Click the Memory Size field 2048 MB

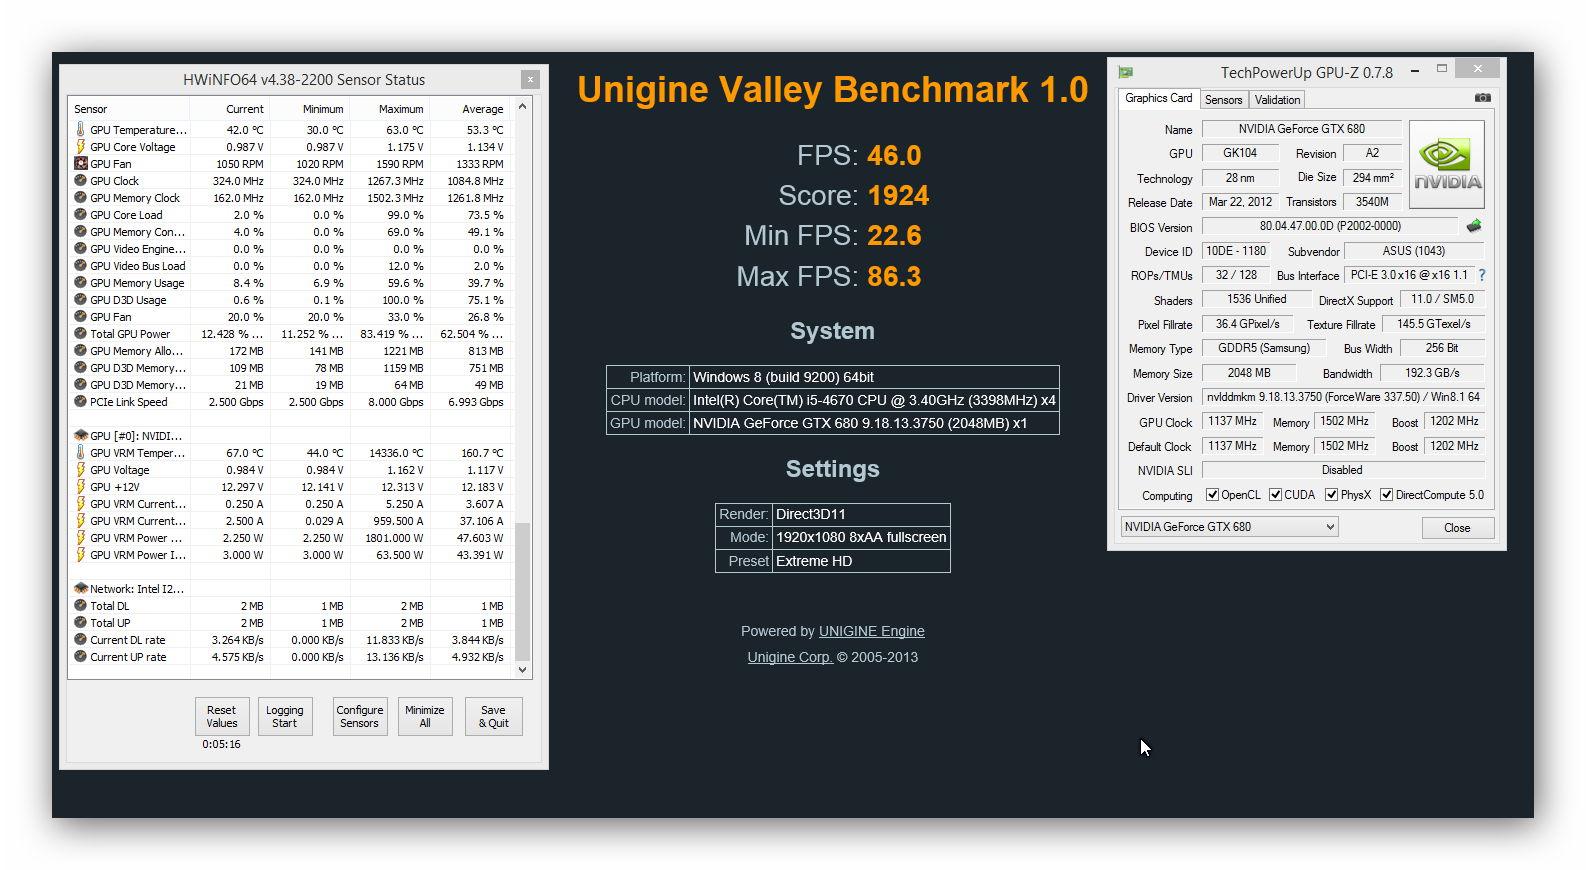[1249, 373]
